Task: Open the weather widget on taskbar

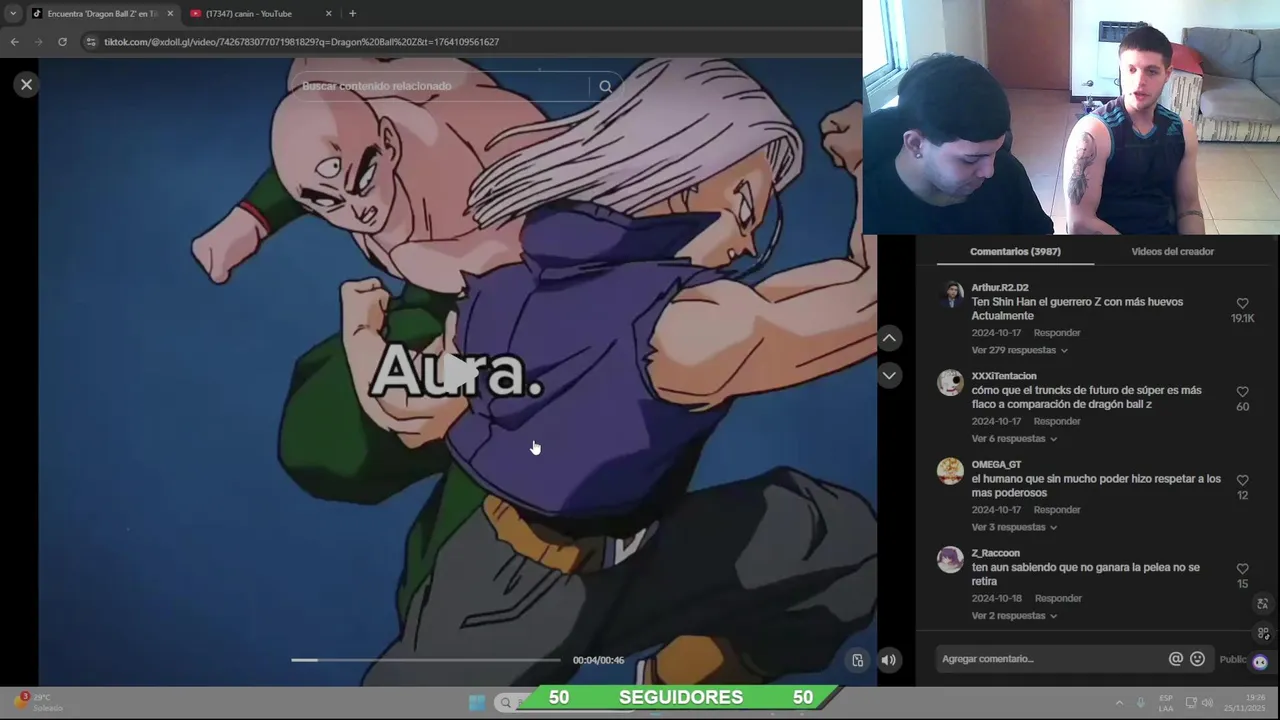Action: 40,702
